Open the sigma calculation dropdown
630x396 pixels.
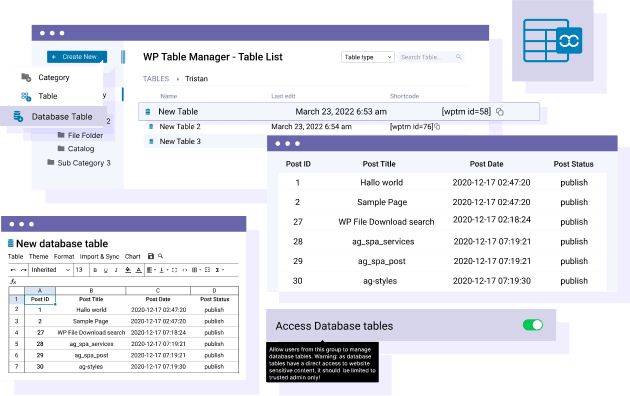(x=219, y=270)
